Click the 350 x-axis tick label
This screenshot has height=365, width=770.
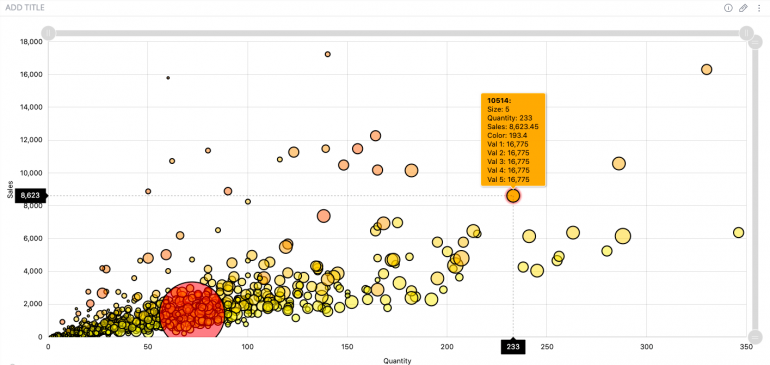746,347
